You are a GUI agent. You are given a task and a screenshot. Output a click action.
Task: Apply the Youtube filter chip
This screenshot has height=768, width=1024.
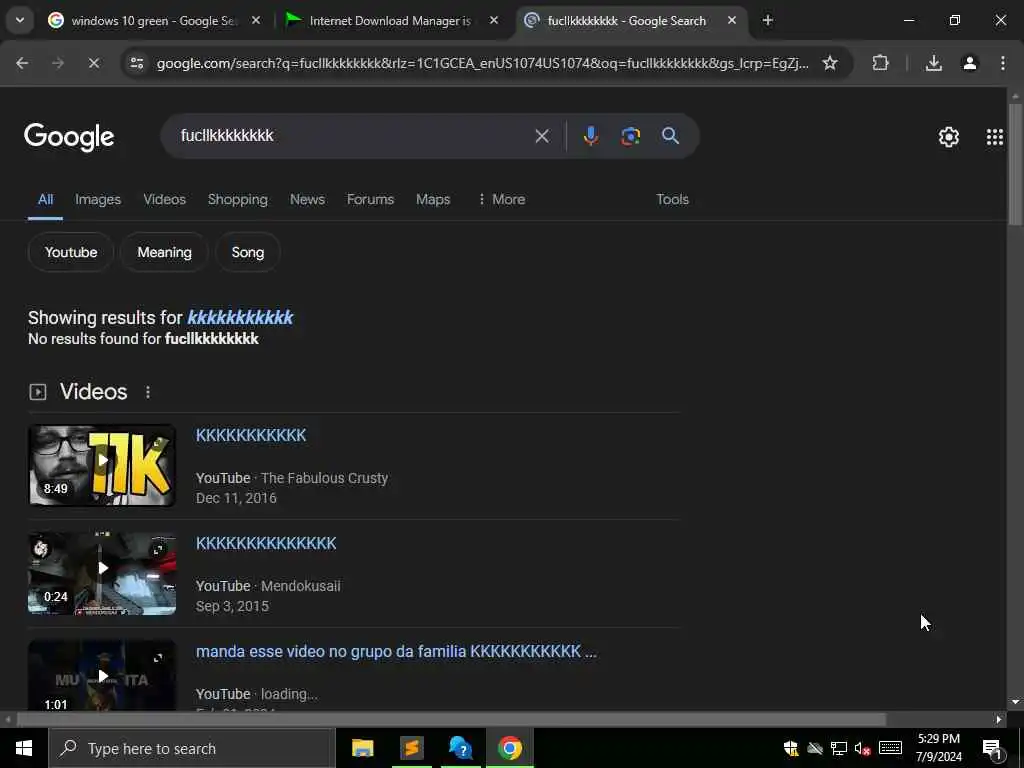[71, 252]
